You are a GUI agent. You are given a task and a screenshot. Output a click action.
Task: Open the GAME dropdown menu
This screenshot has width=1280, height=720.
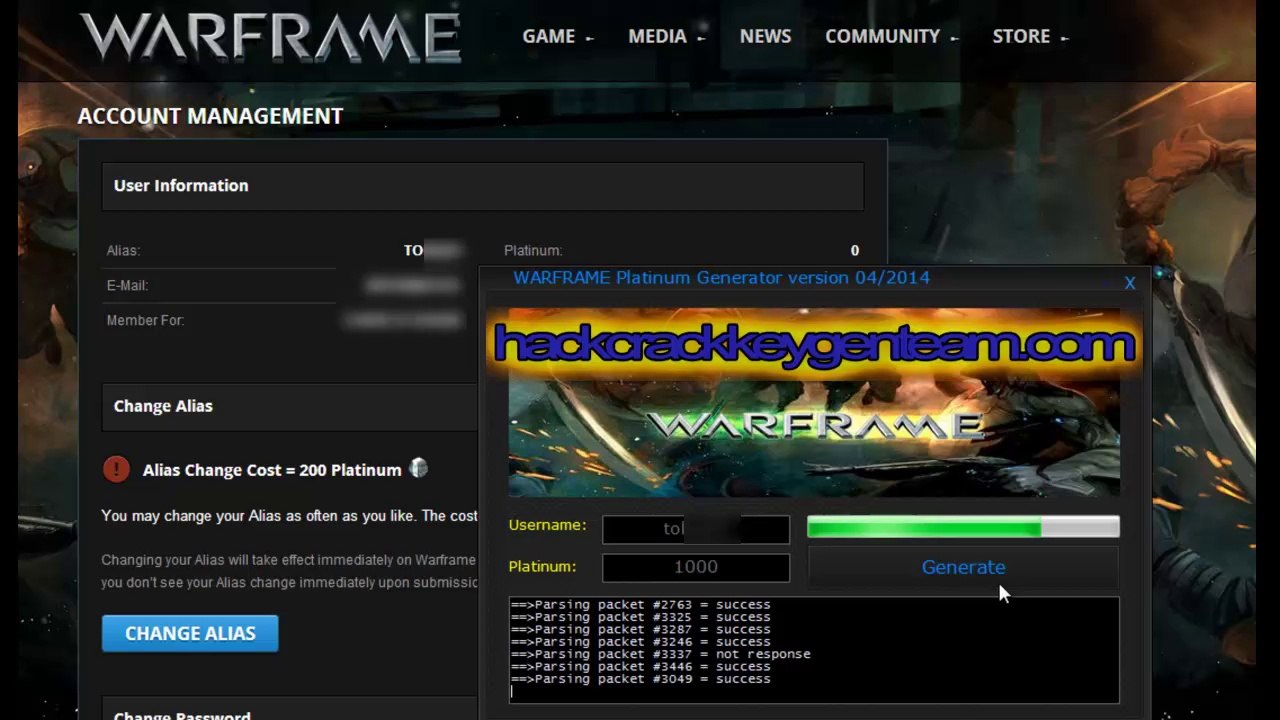pos(557,36)
